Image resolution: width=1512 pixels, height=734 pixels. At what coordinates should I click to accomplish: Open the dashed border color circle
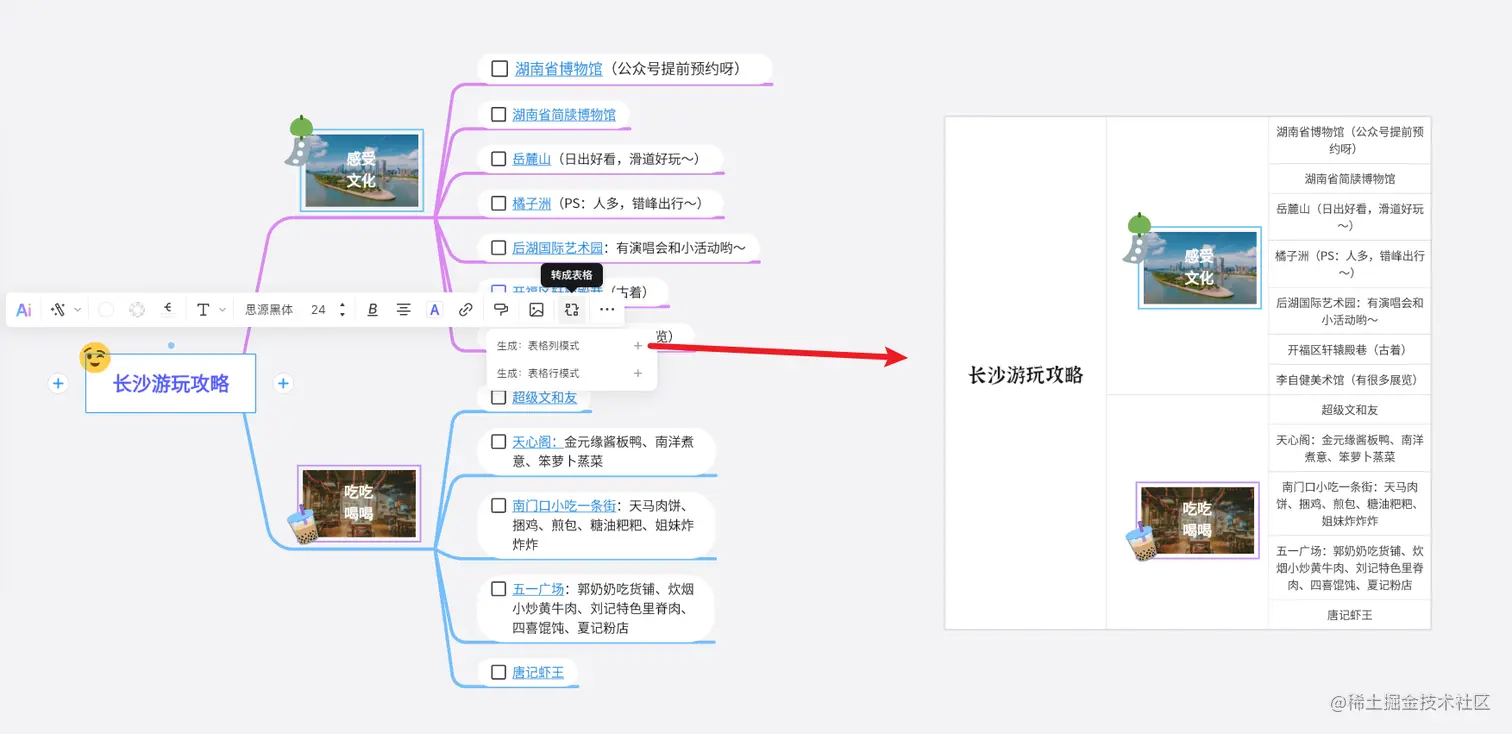coord(137,310)
